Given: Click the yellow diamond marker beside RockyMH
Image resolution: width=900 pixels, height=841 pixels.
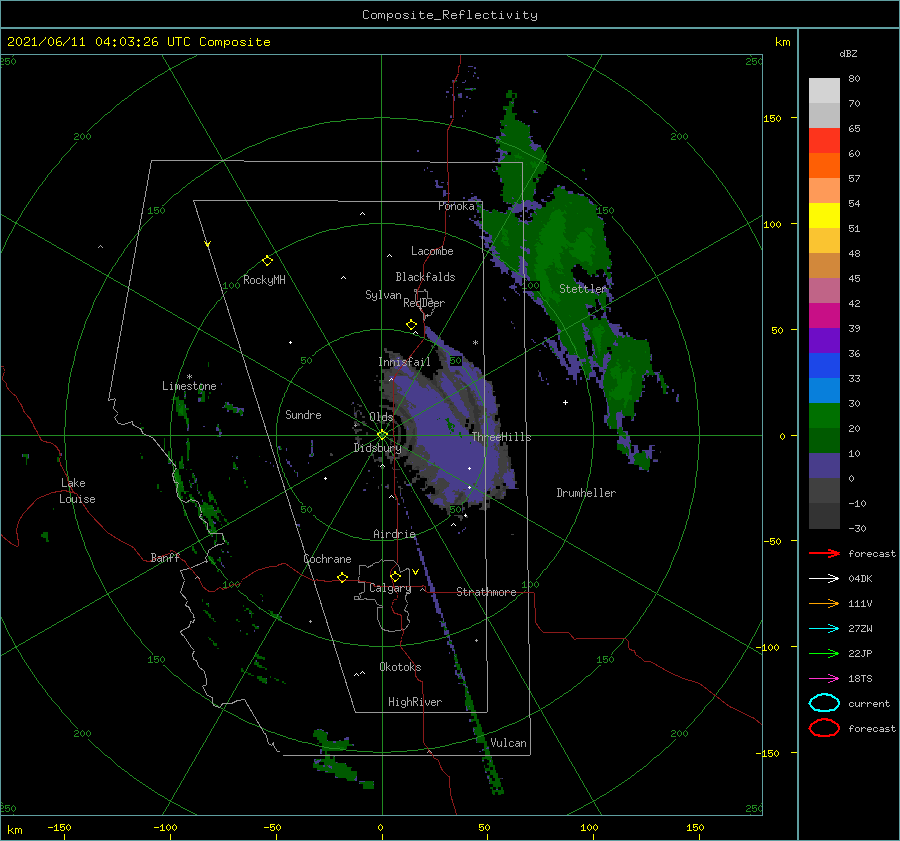Looking at the screenshot, I should click(267, 261).
